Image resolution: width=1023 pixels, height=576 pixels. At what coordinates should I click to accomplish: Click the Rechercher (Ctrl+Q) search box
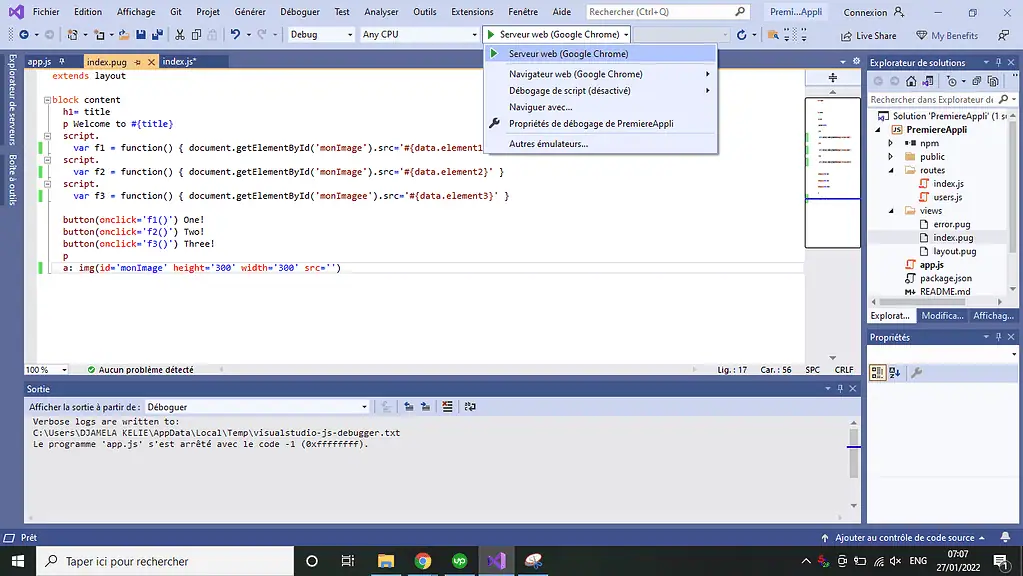[x=660, y=11]
